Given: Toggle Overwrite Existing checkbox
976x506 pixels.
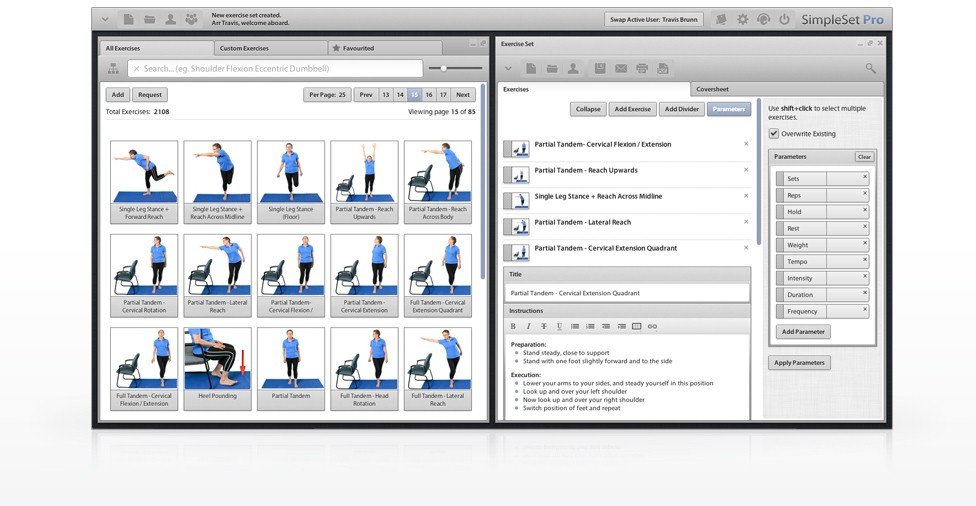Looking at the screenshot, I should tap(774, 133).
